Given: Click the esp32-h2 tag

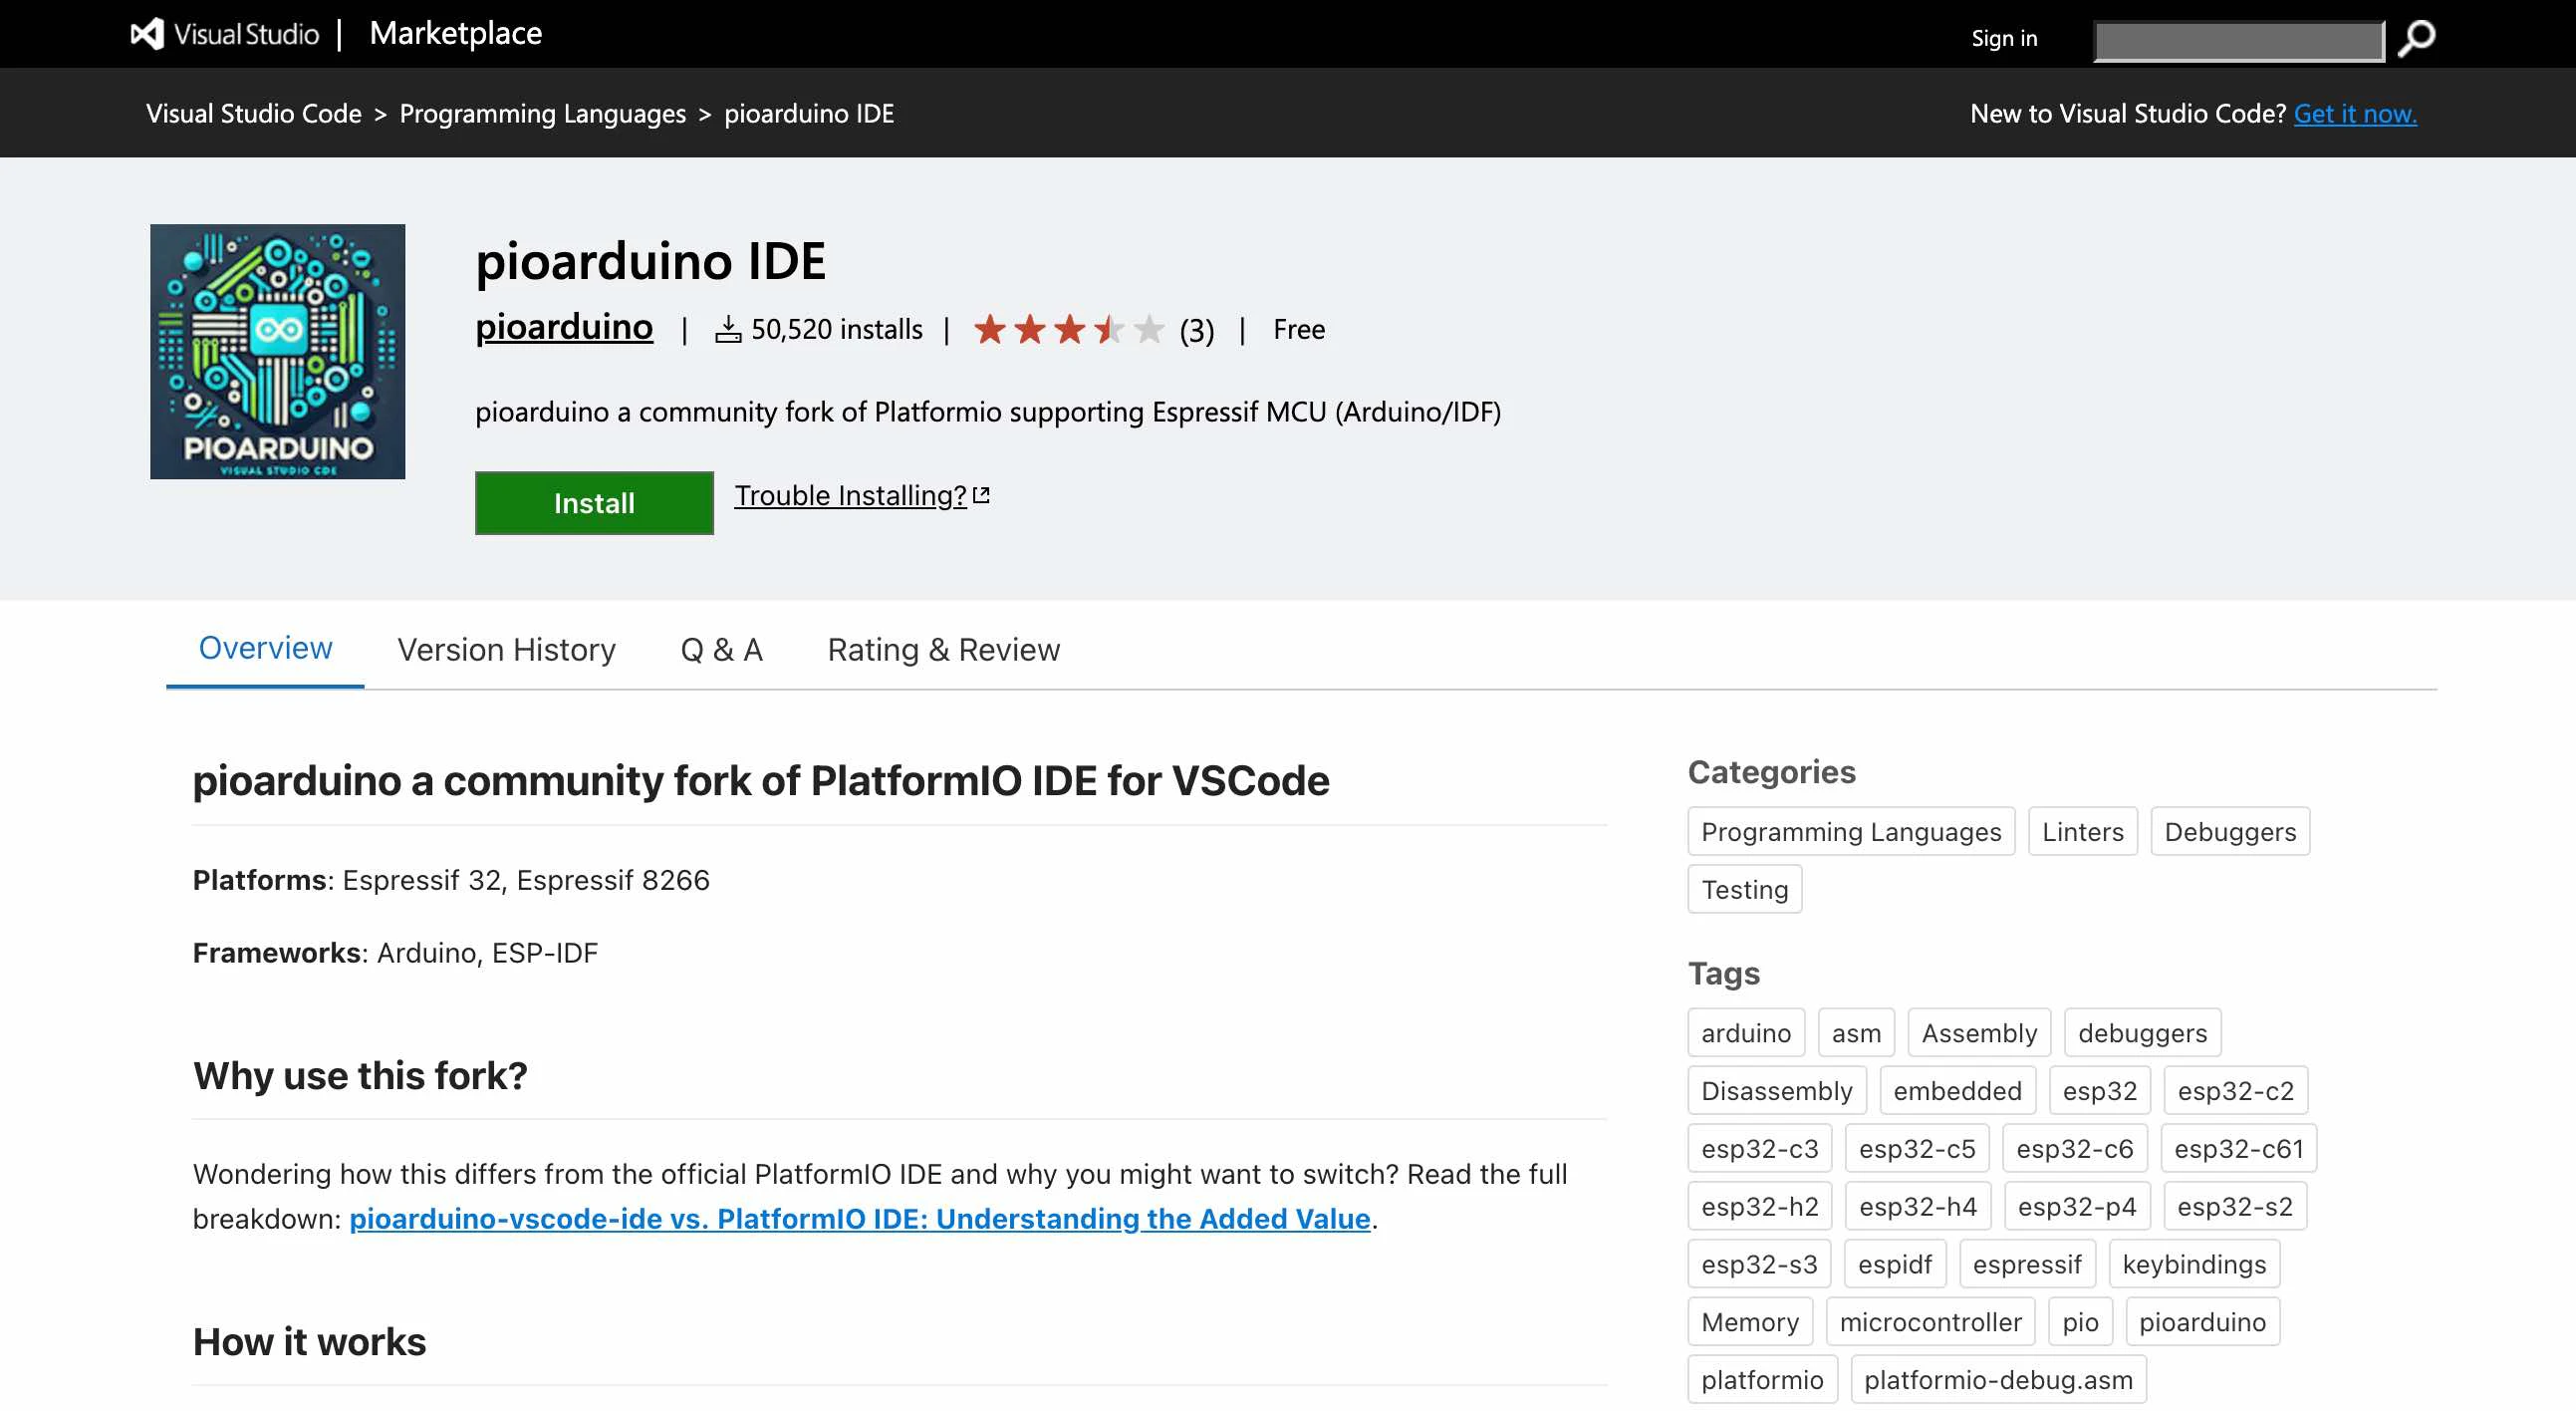Looking at the screenshot, I should coord(1760,1206).
